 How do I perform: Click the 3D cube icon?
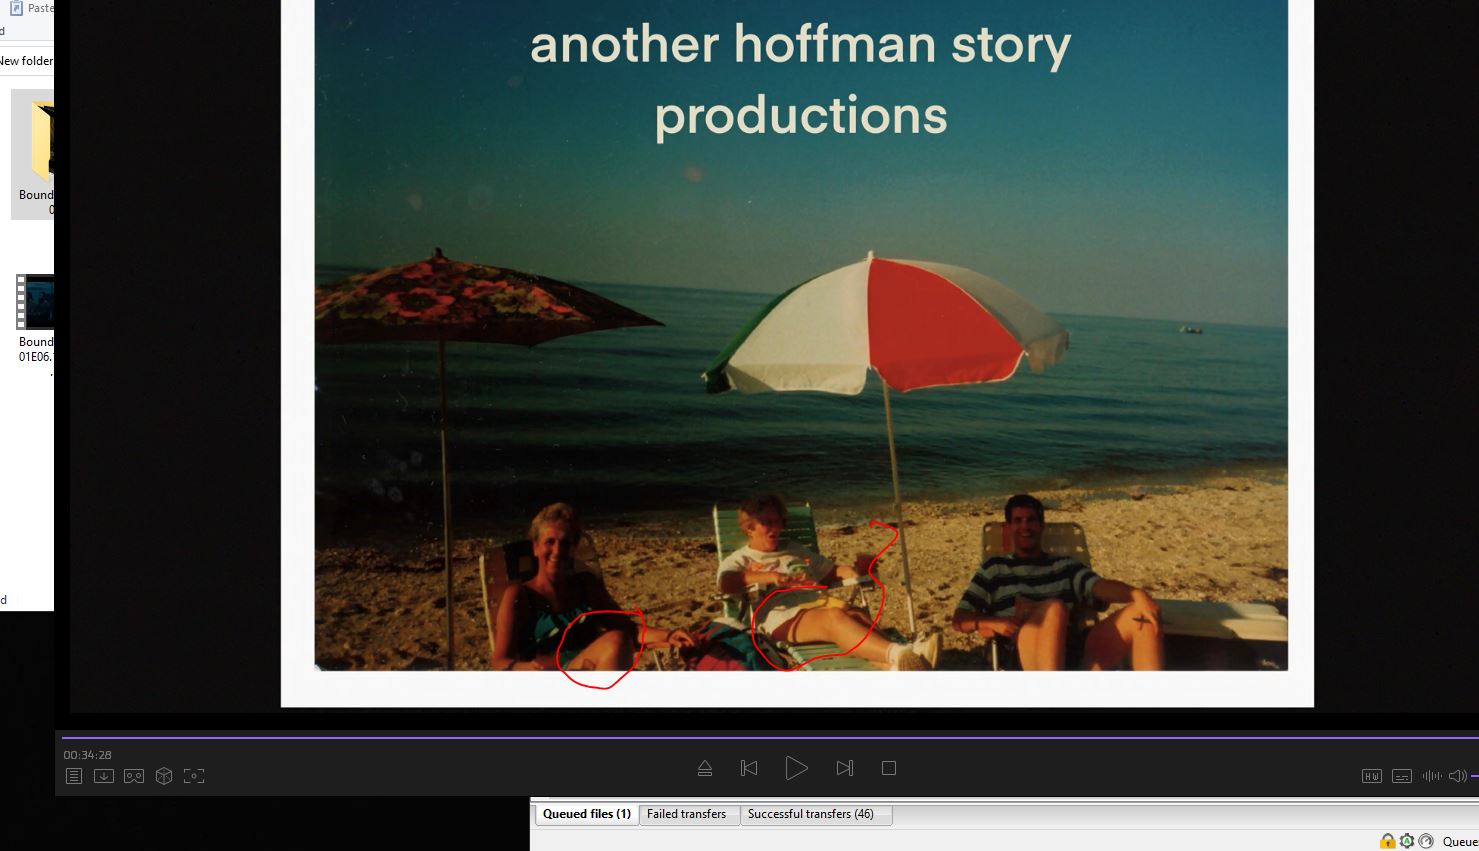click(x=164, y=776)
